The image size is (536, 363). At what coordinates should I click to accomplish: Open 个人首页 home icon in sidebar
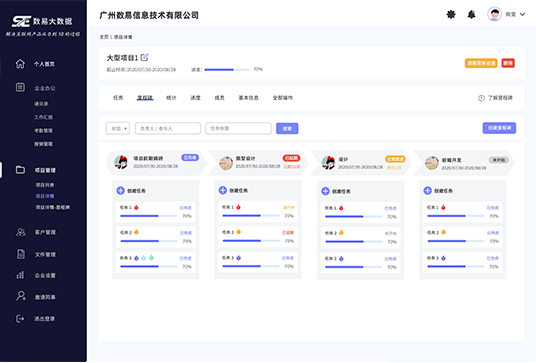click(20, 64)
